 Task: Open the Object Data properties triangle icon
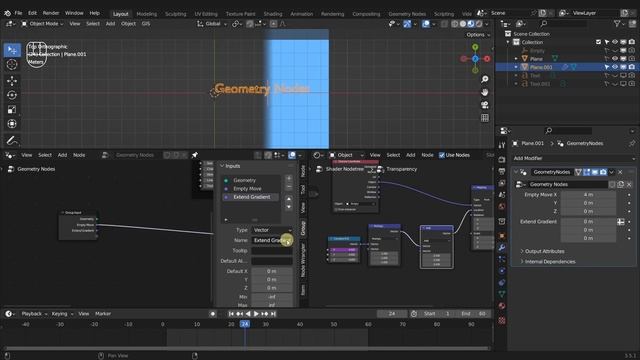tap(502, 294)
